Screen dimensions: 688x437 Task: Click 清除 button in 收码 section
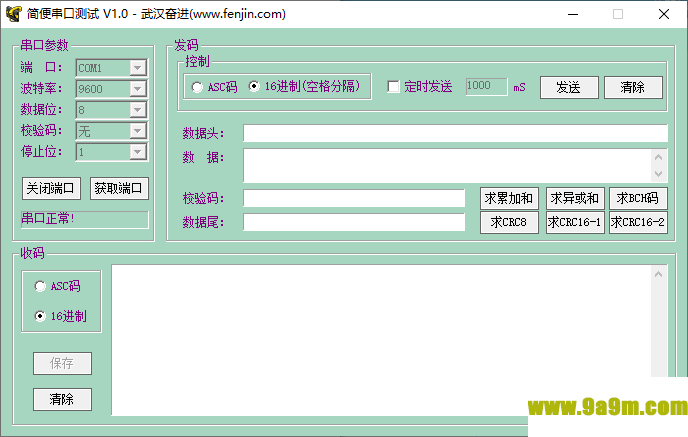click(62, 399)
